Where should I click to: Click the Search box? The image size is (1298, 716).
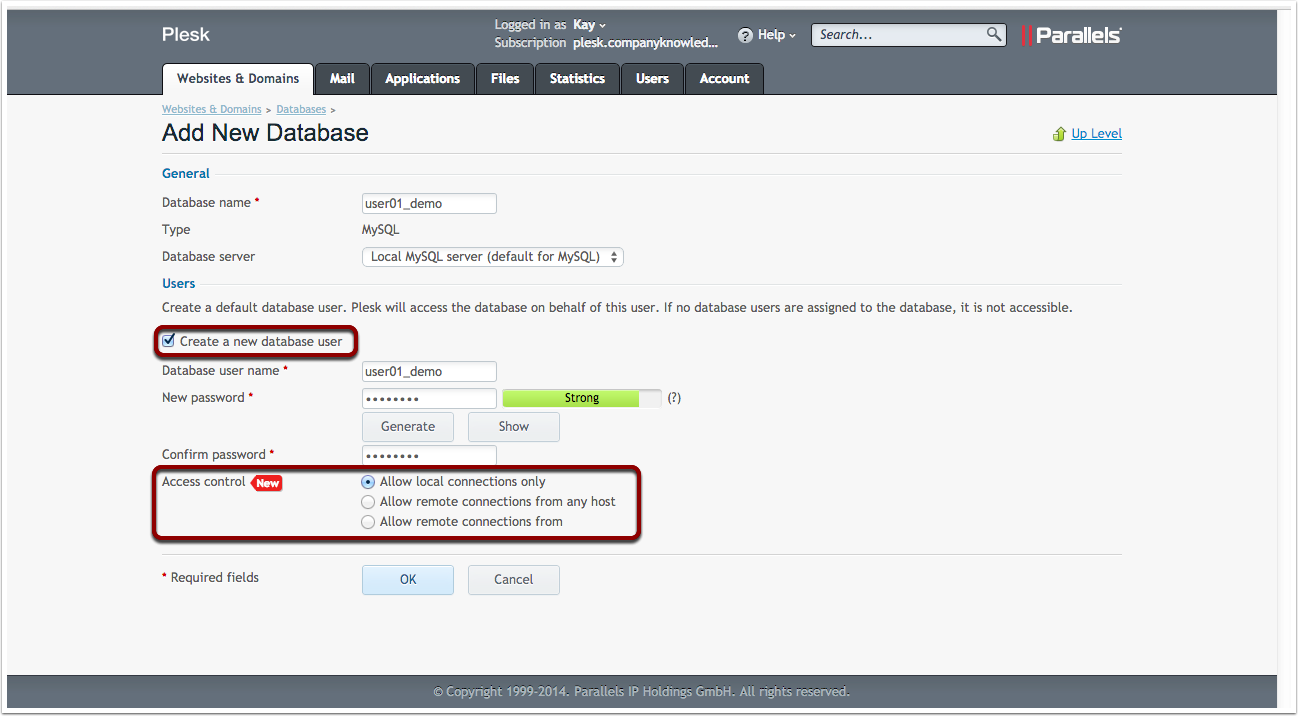click(x=908, y=35)
